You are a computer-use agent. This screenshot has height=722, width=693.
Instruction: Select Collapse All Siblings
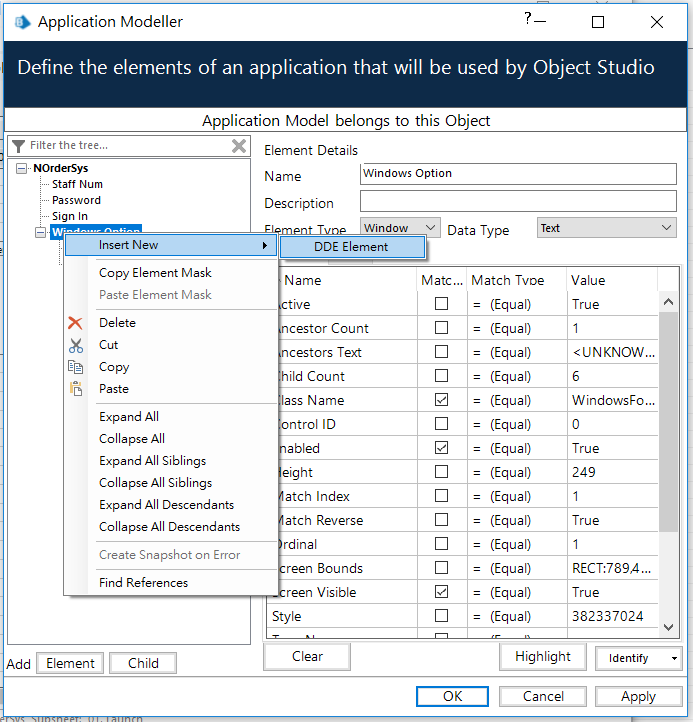tap(156, 483)
